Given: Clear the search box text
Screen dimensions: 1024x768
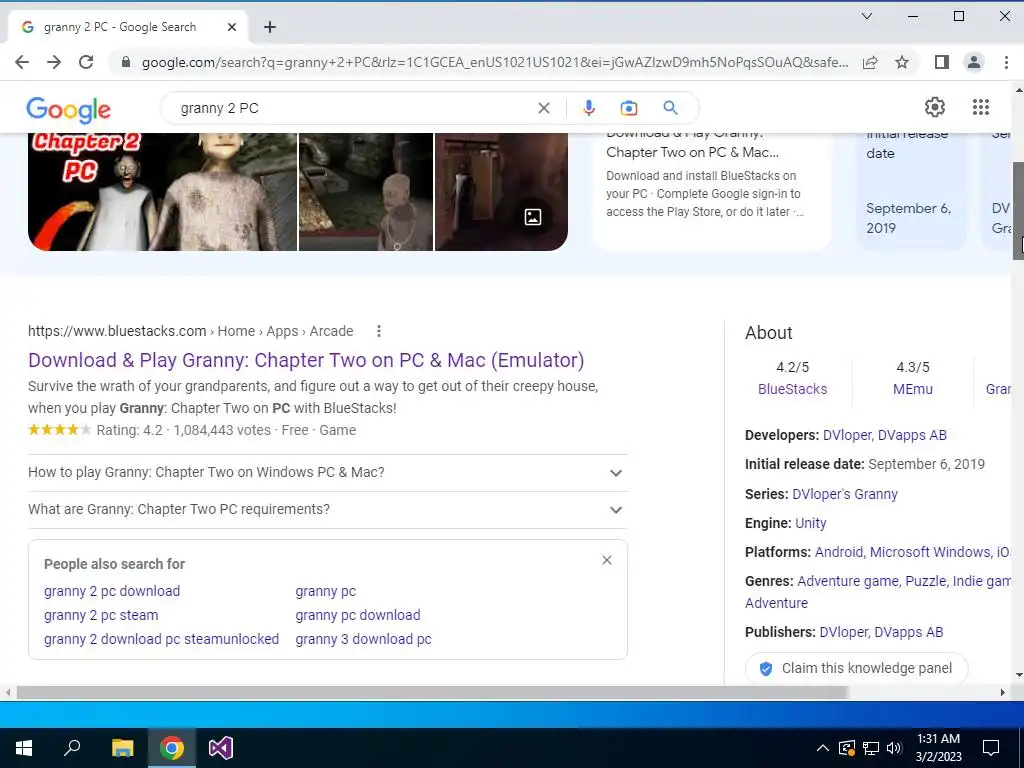Looking at the screenshot, I should (x=543, y=108).
